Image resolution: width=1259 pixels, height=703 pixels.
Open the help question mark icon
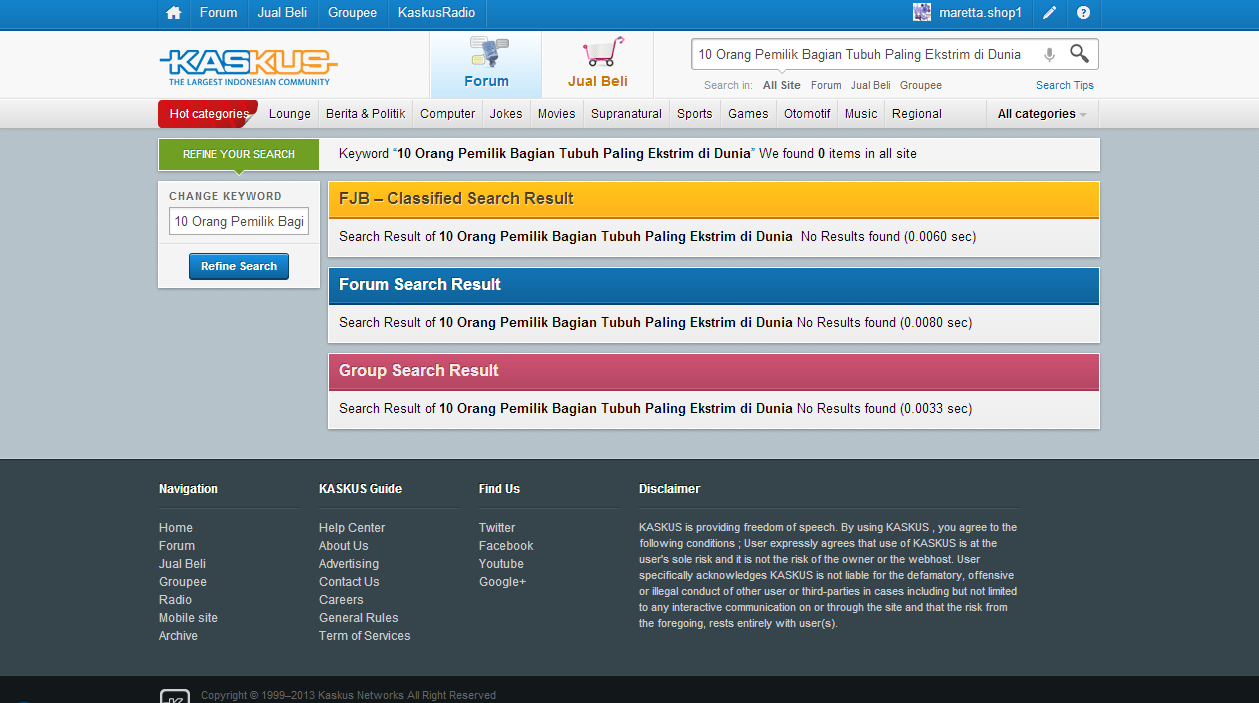pyautogui.click(x=1083, y=13)
